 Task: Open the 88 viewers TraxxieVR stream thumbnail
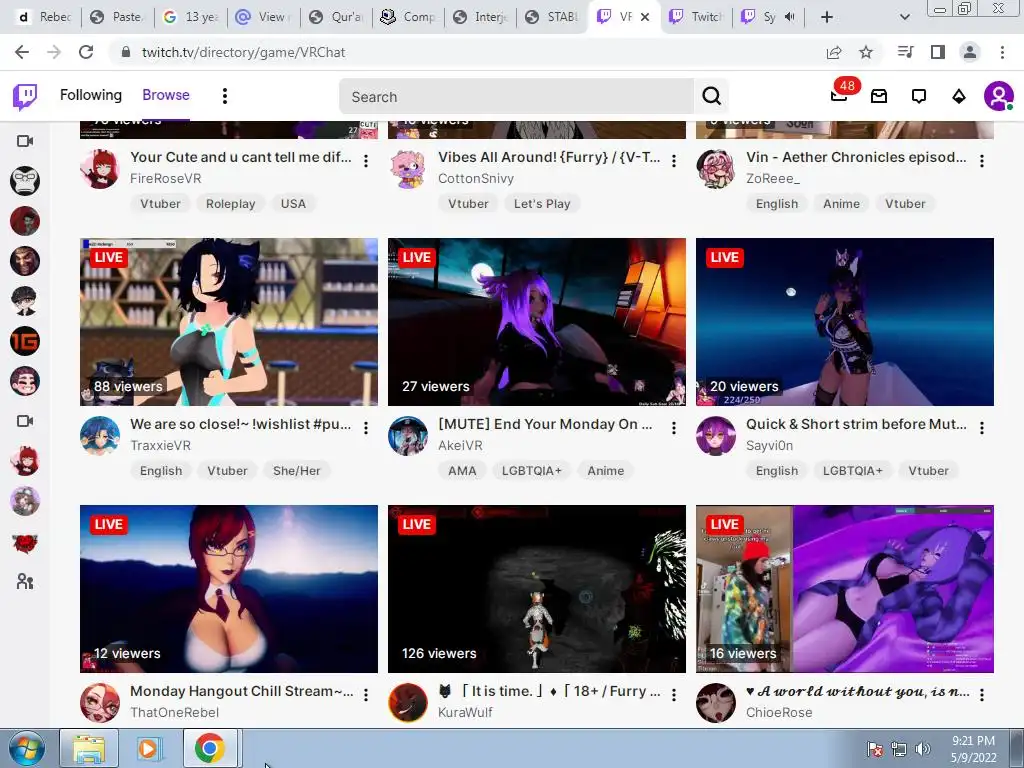pyautogui.click(x=229, y=322)
